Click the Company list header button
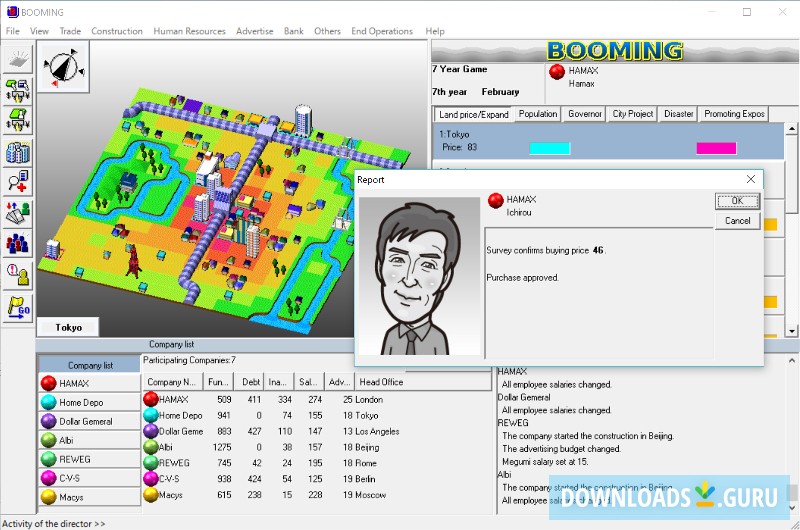 [90, 365]
